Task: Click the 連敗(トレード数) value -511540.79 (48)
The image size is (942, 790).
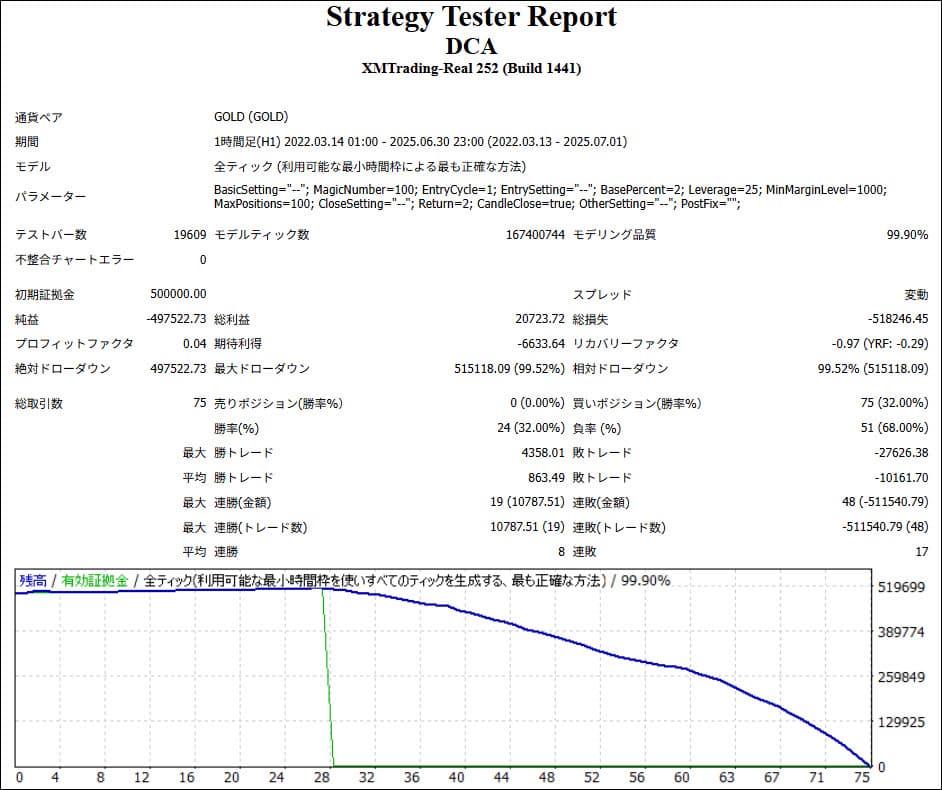Action: 886,527
